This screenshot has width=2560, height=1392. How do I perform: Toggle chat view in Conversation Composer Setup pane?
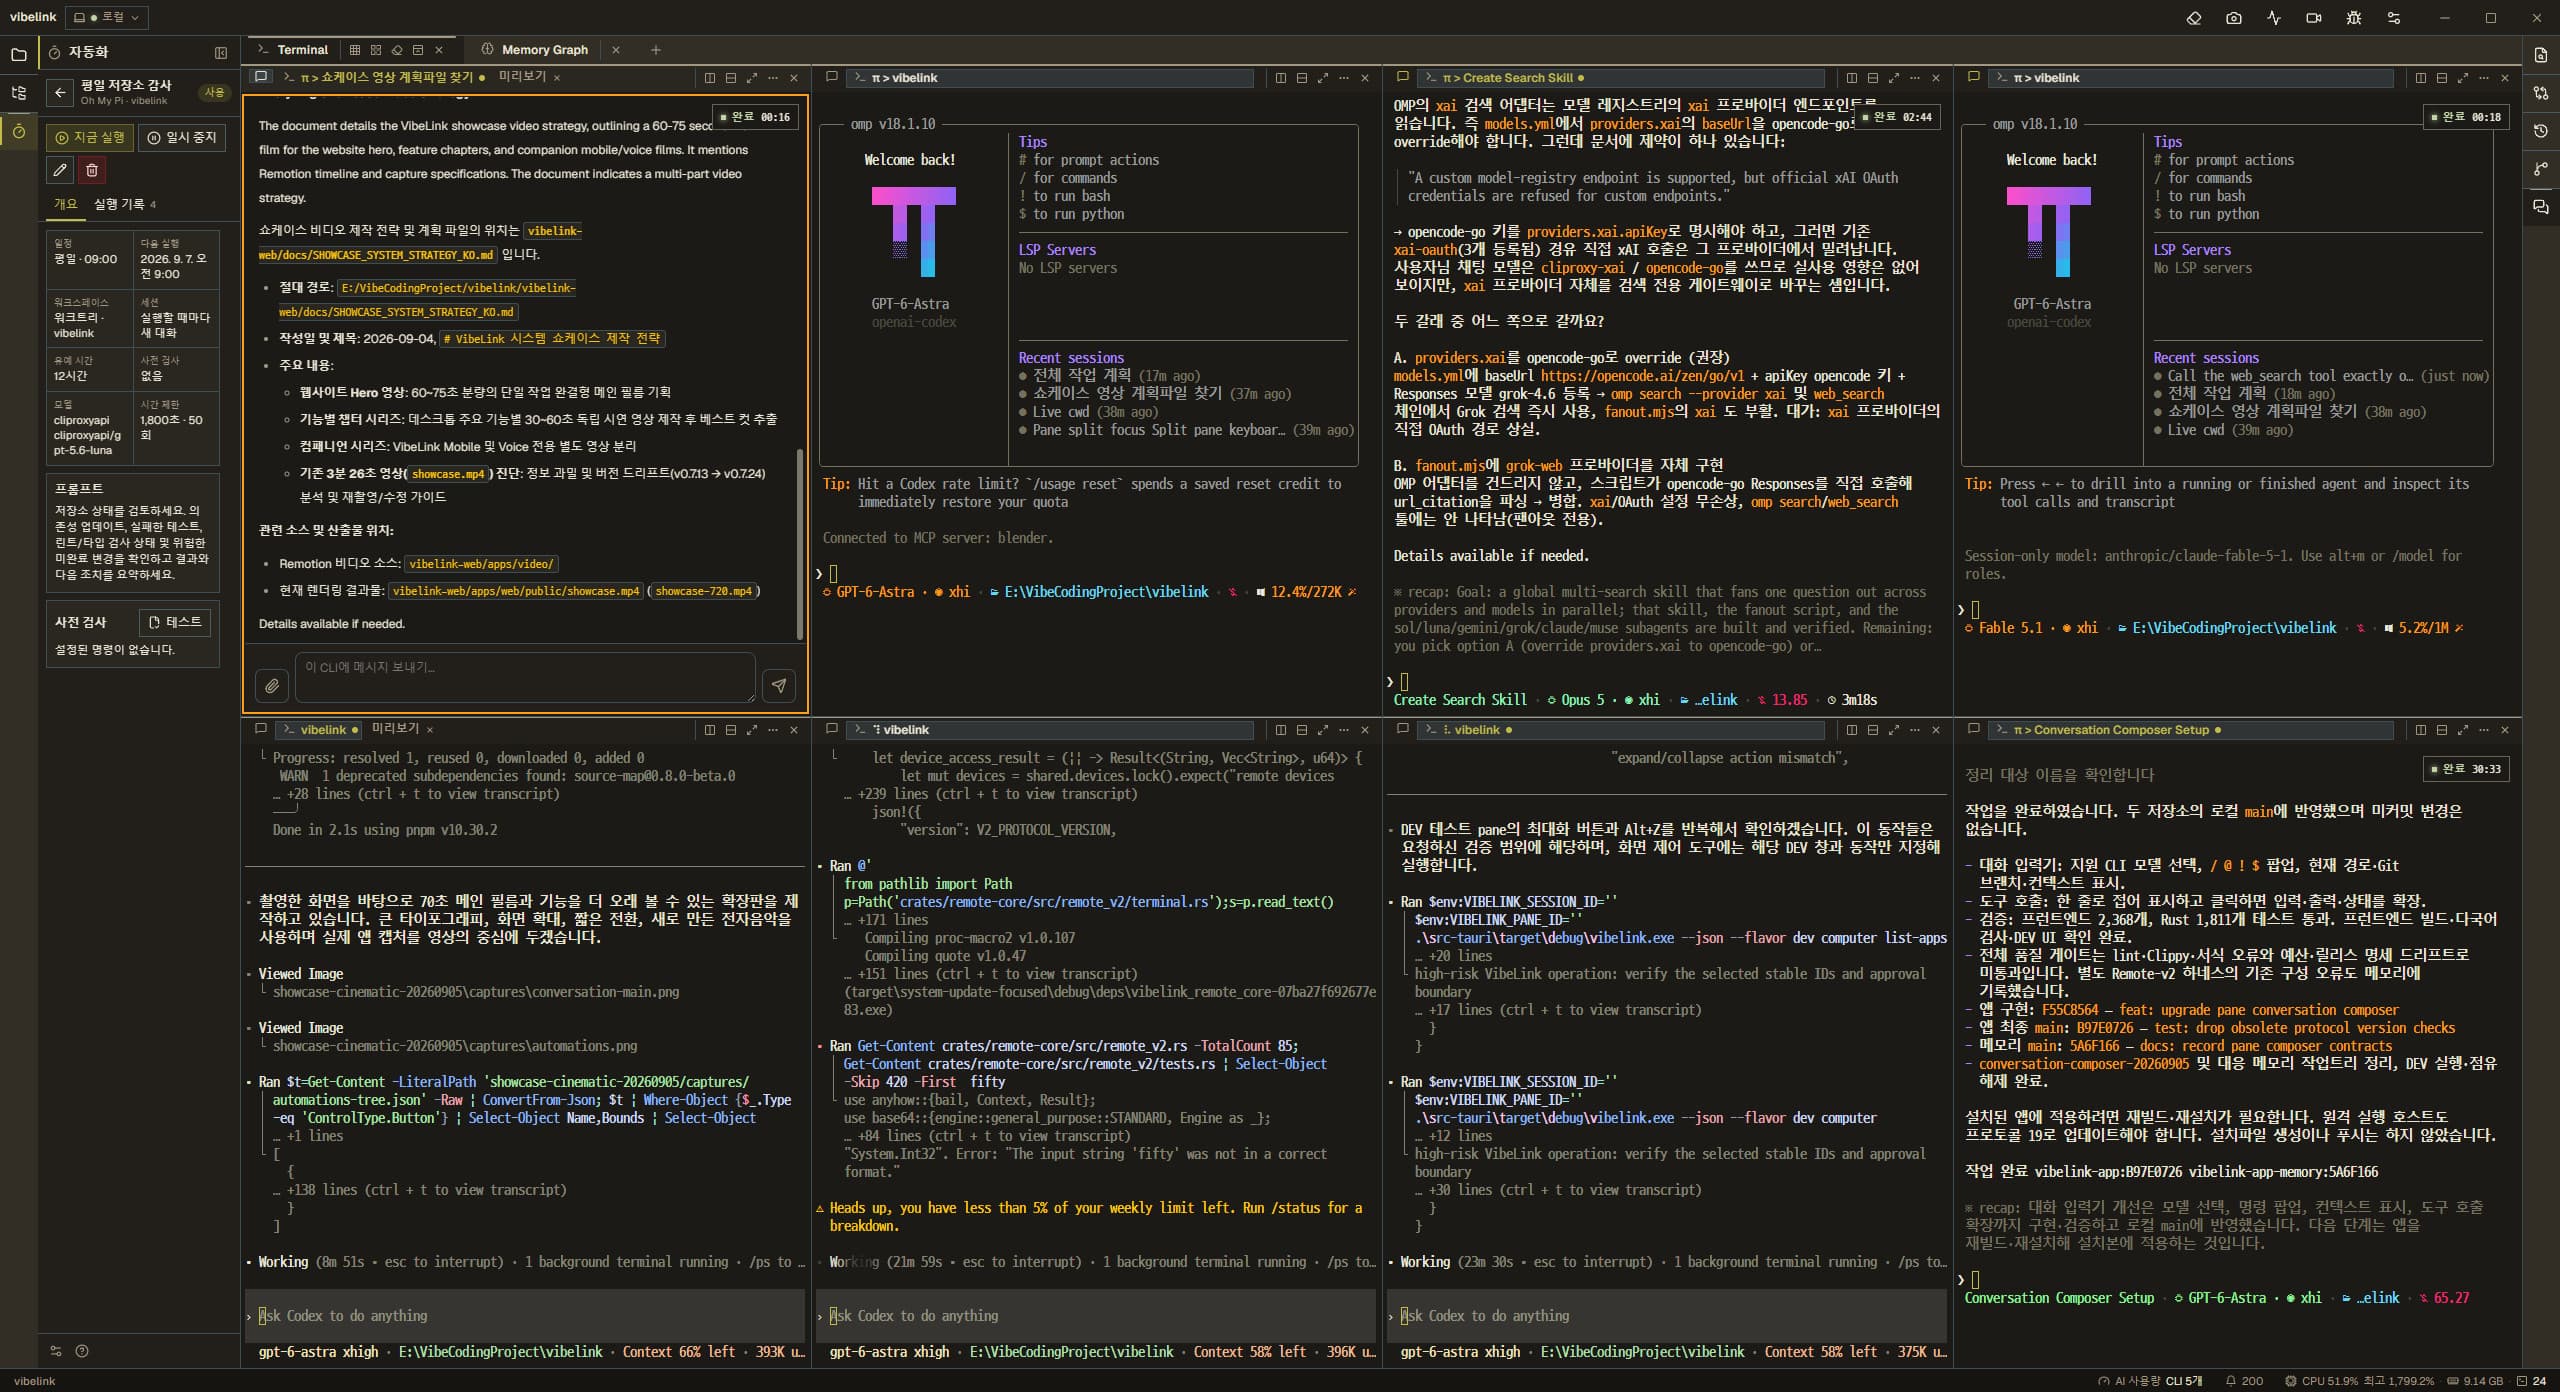[x=1973, y=729]
